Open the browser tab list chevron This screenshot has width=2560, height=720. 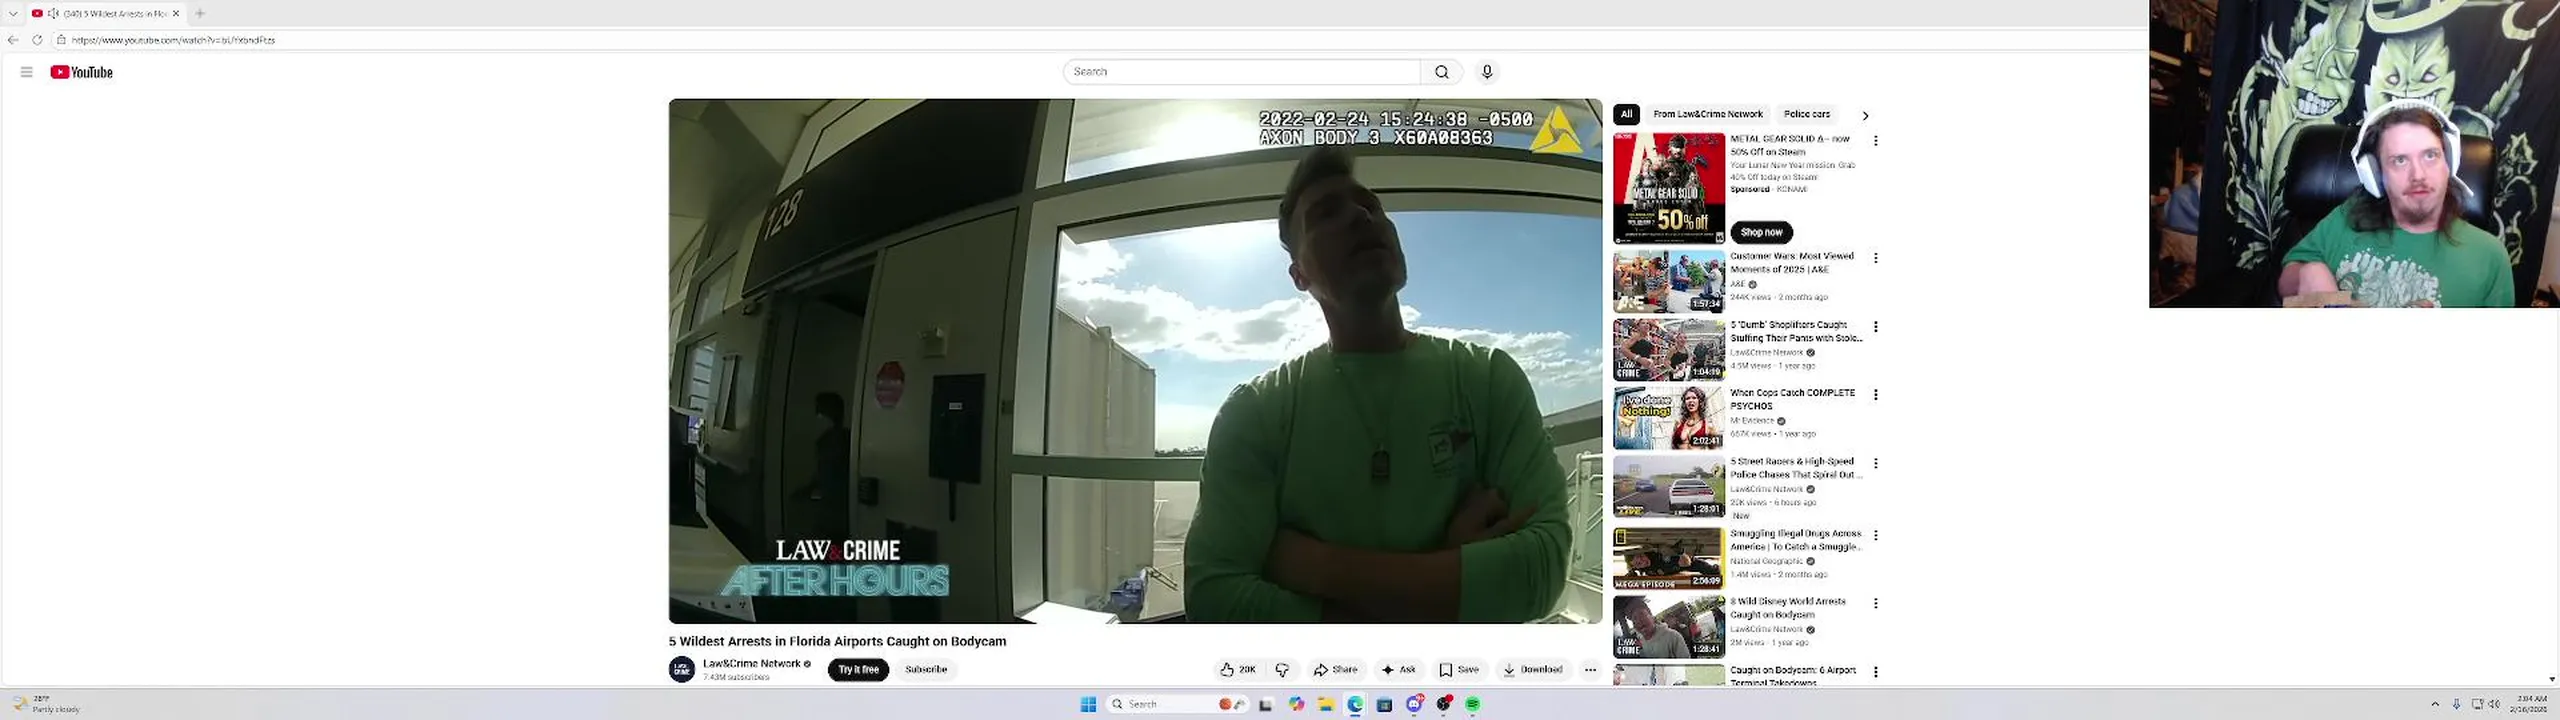point(13,13)
